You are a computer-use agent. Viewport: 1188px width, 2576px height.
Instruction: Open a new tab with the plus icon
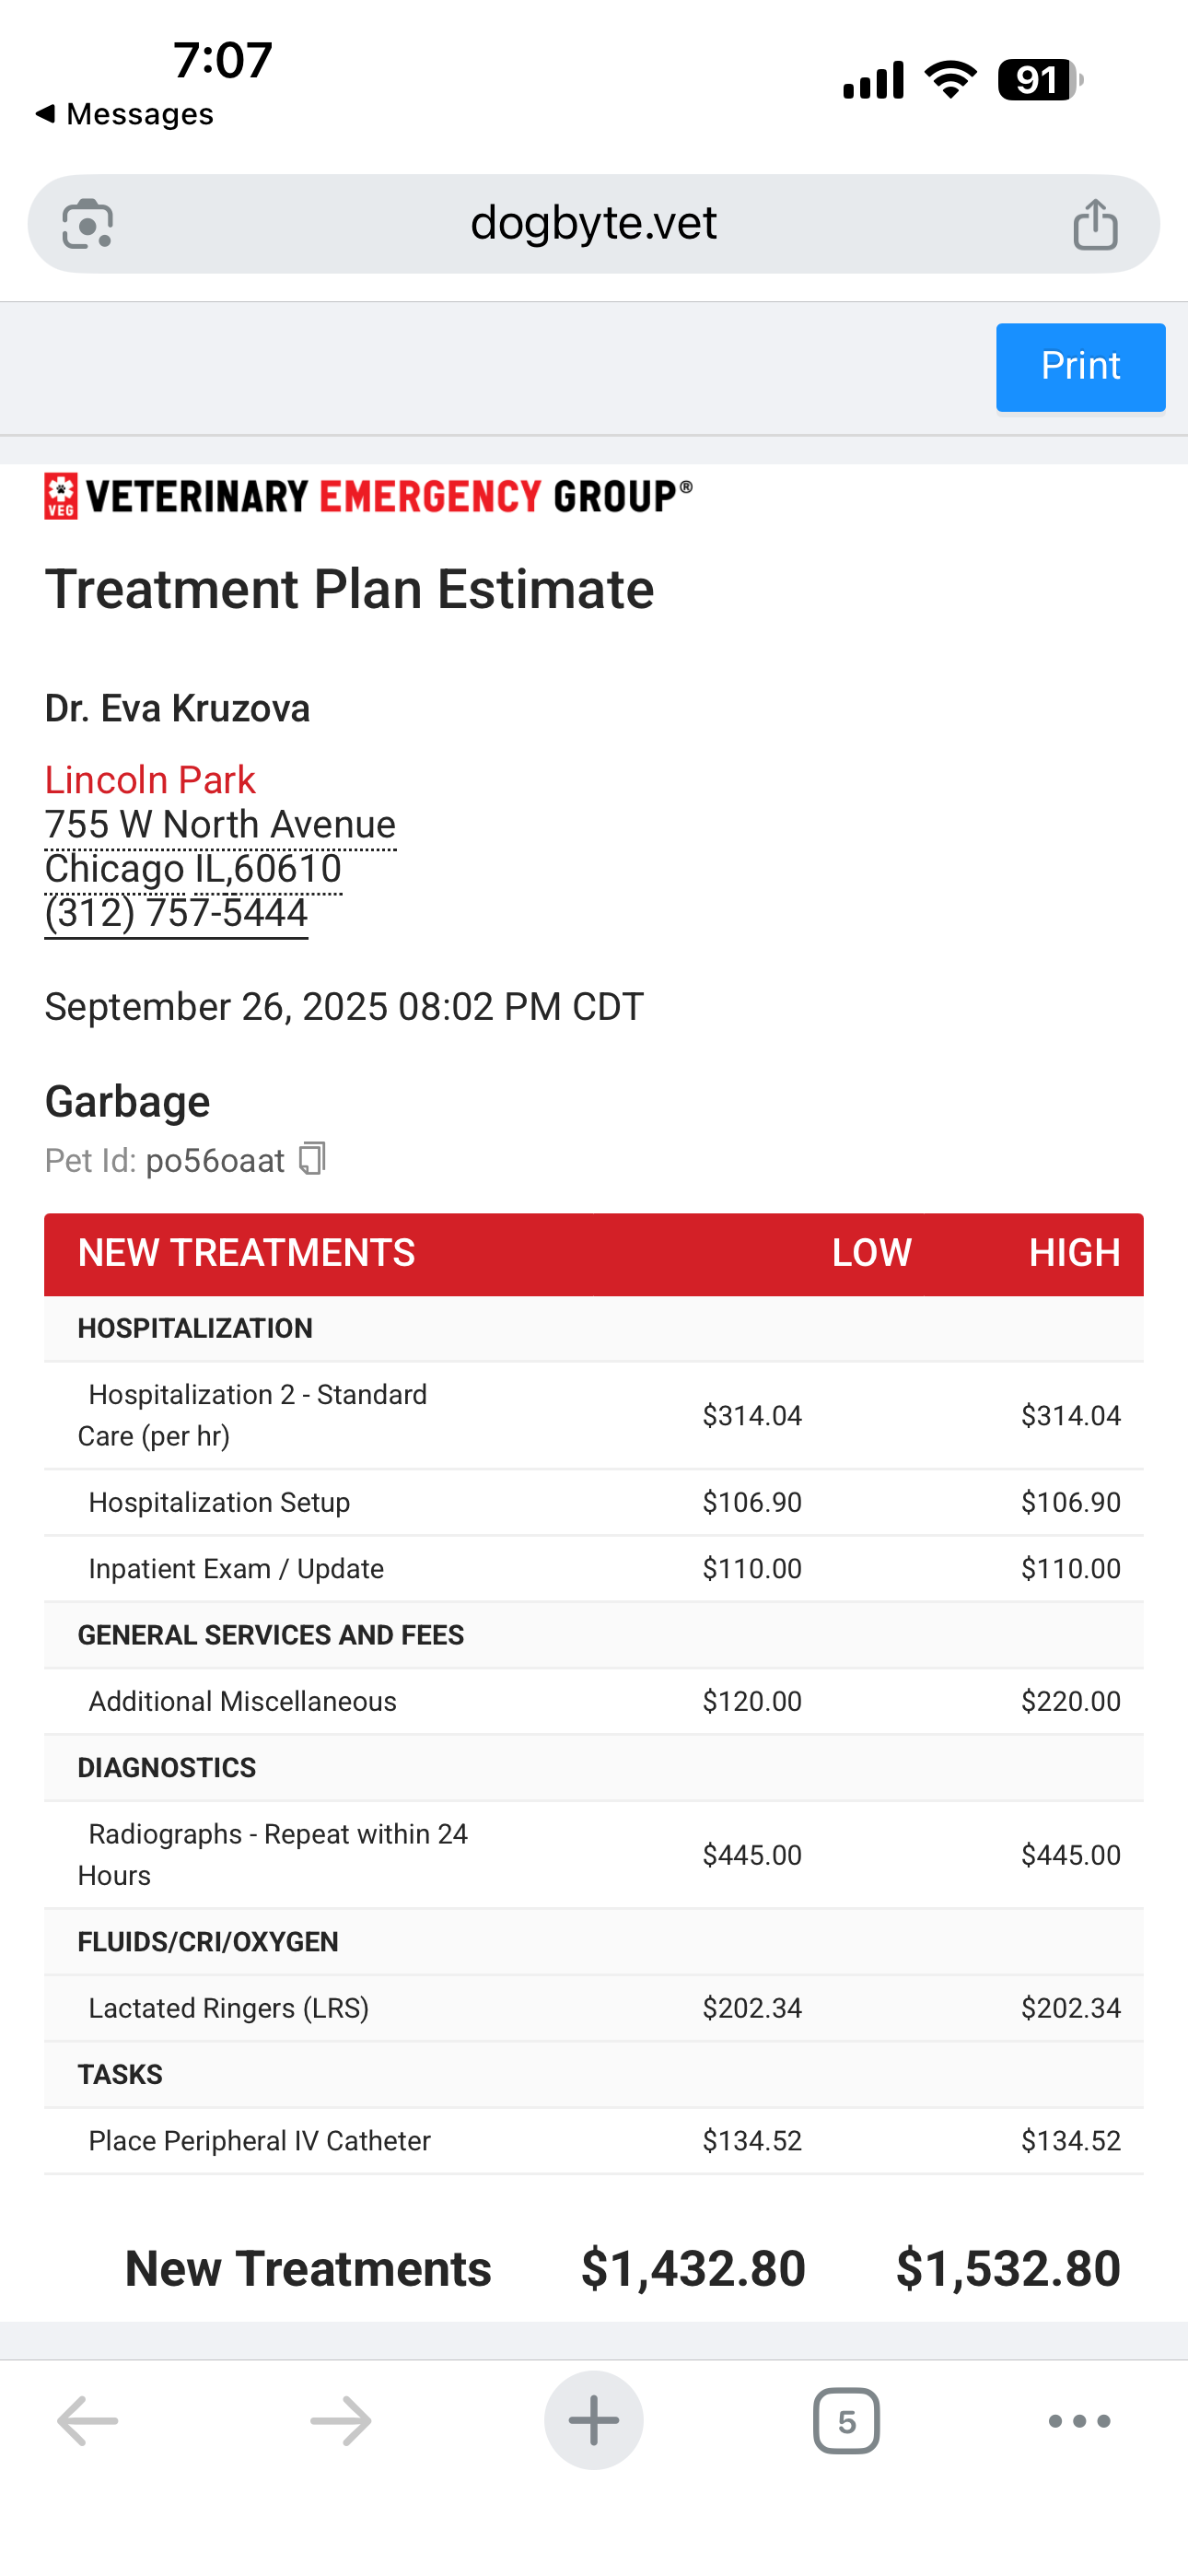(594, 2421)
